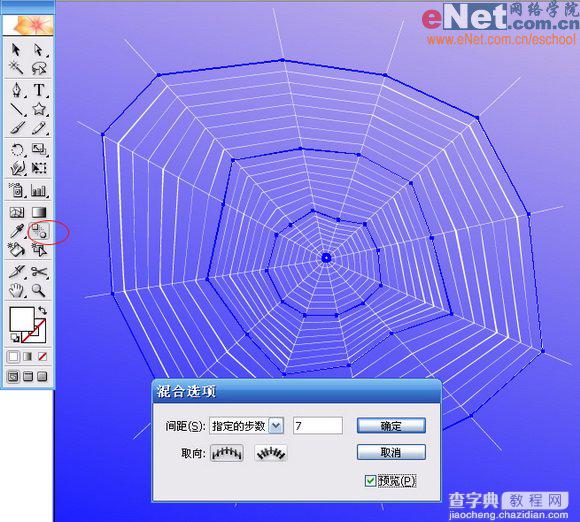This screenshot has width=580, height=522.
Task: Open the 间距 spacing dropdown arrow
Action: tap(276, 426)
